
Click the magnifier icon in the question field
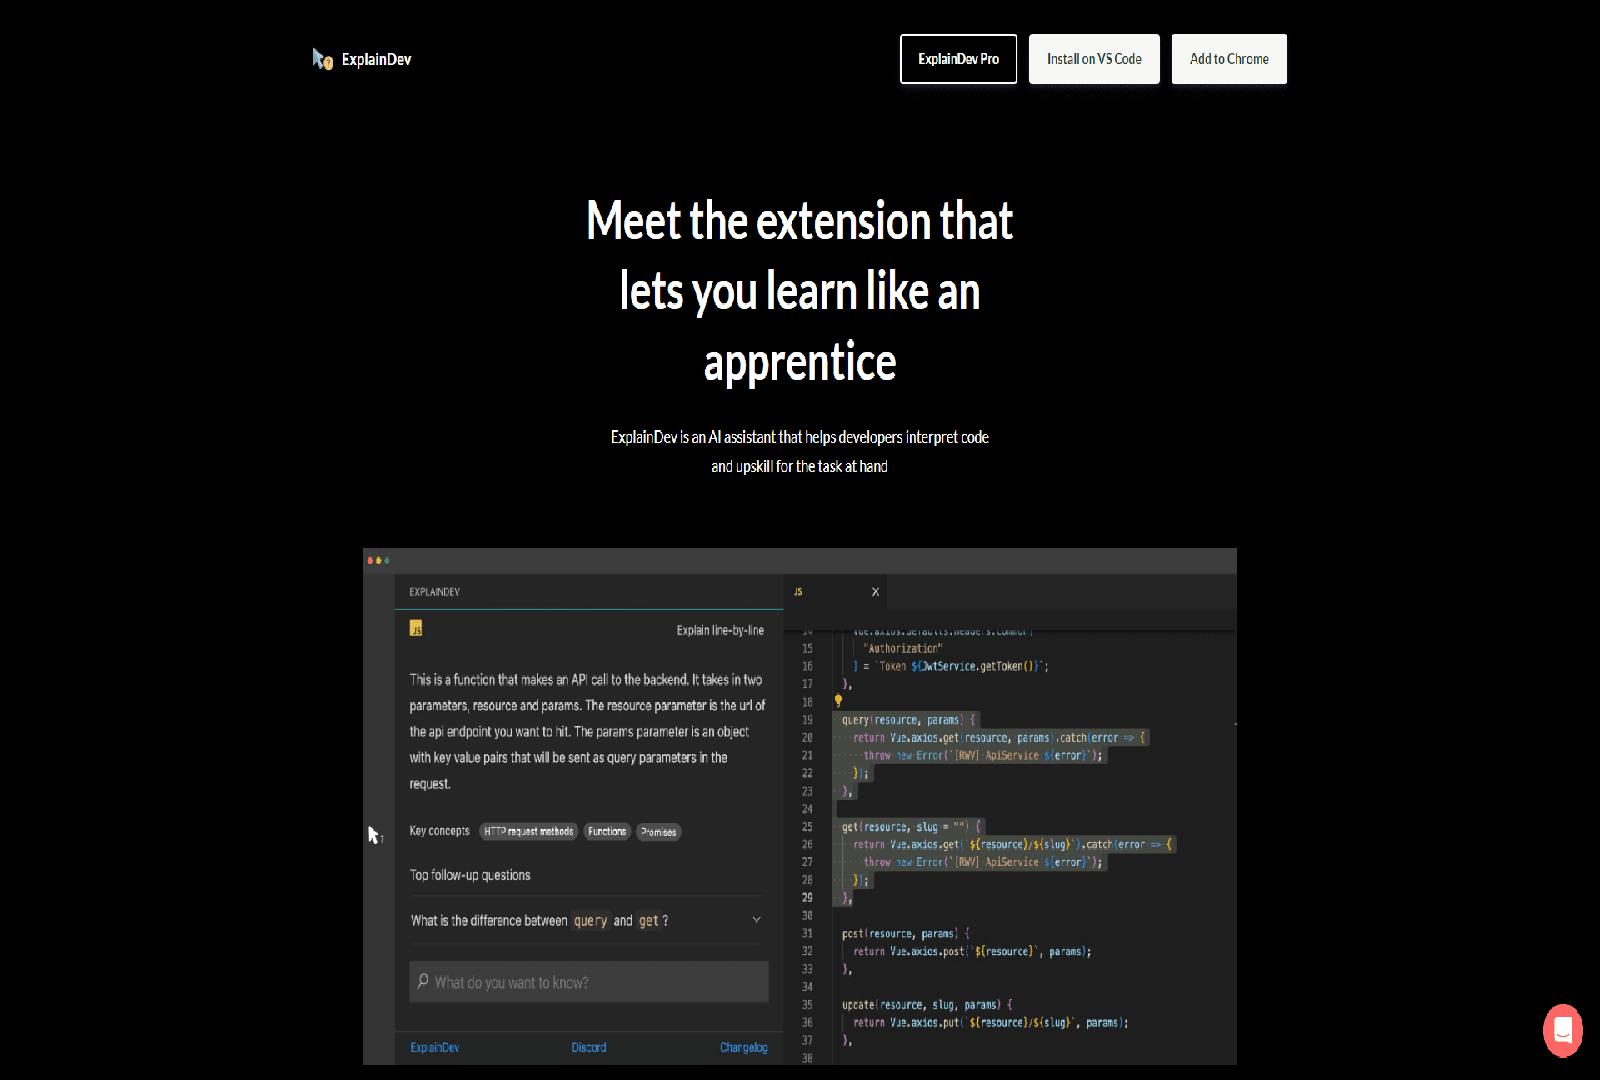pyautogui.click(x=423, y=981)
